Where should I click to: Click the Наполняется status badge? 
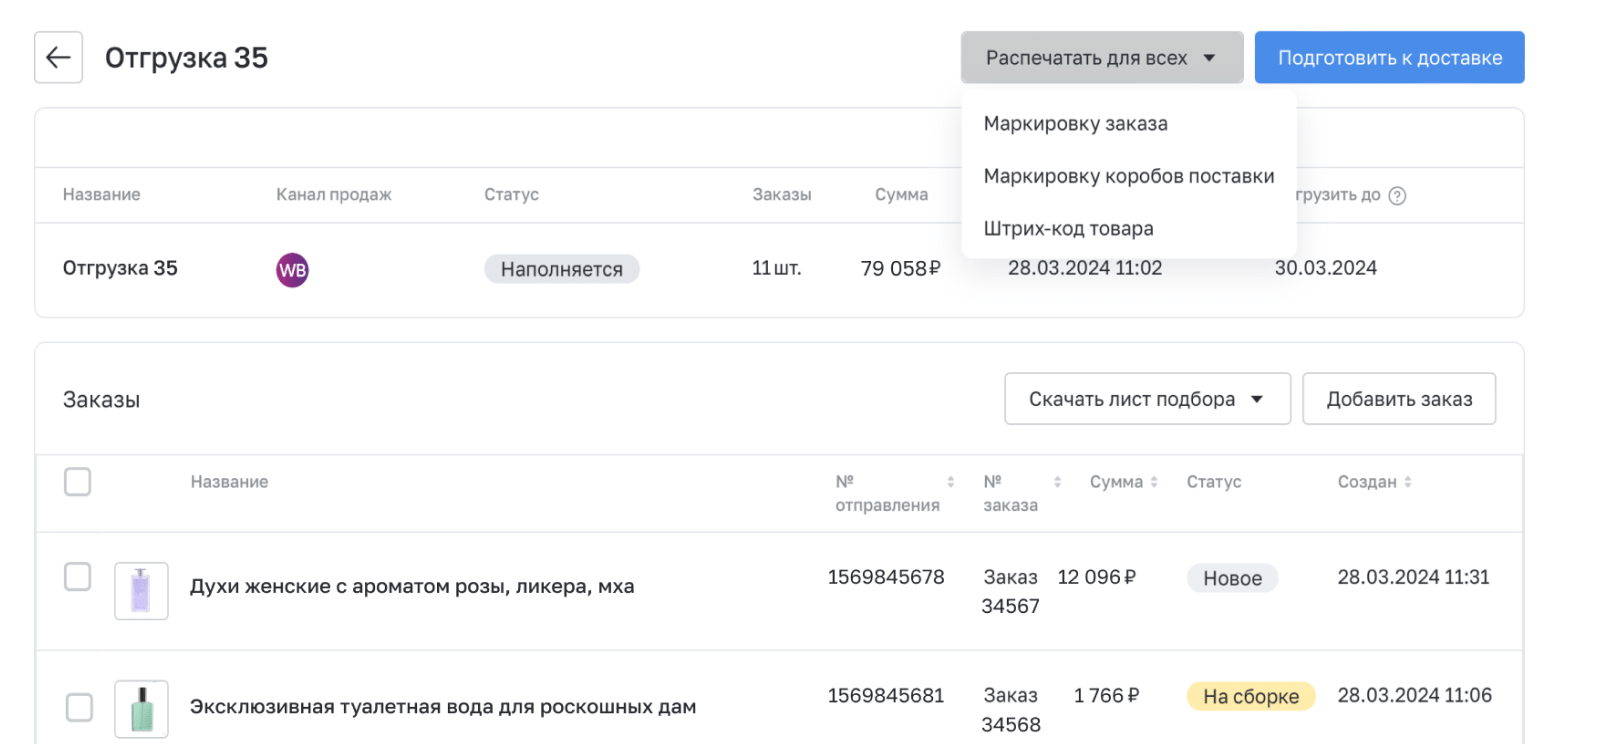pos(561,269)
